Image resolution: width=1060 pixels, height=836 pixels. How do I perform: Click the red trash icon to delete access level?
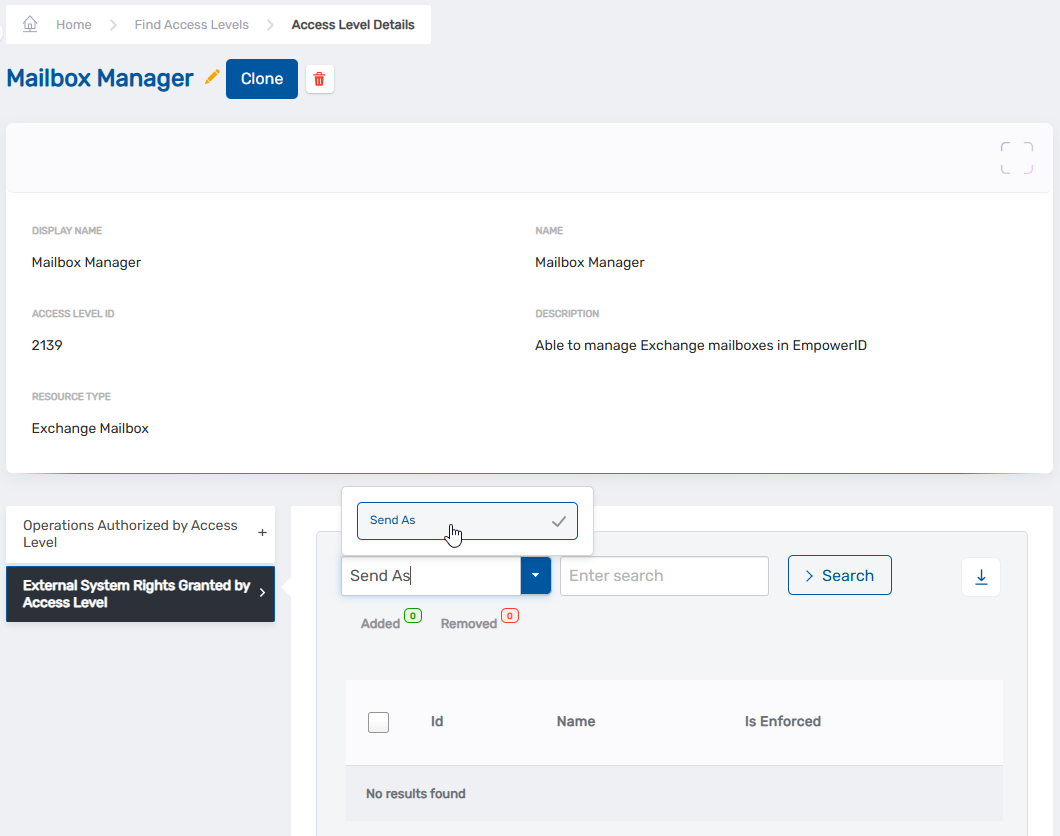[x=319, y=78]
